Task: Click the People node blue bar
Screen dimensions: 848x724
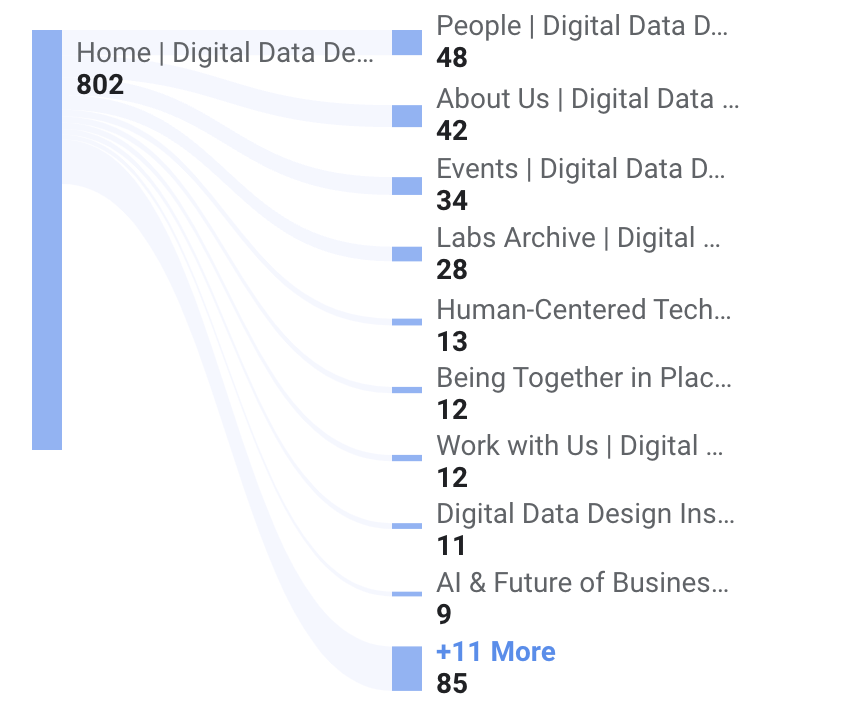Action: tap(407, 42)
